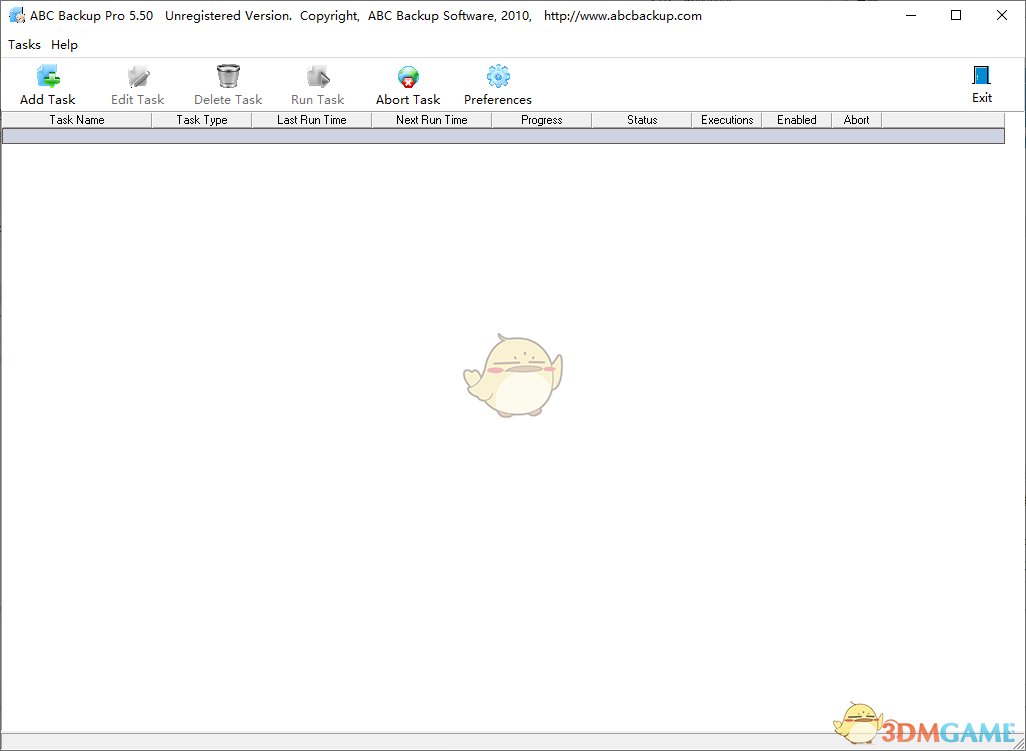Sort by the Task Name column
The image size is (1026, 751).
(x=76, y=119)
